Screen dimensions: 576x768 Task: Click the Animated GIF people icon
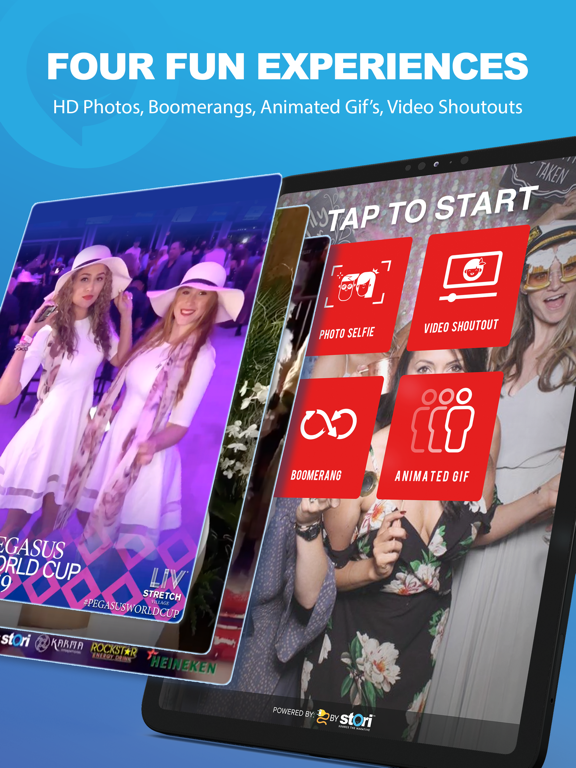point(442,420)
